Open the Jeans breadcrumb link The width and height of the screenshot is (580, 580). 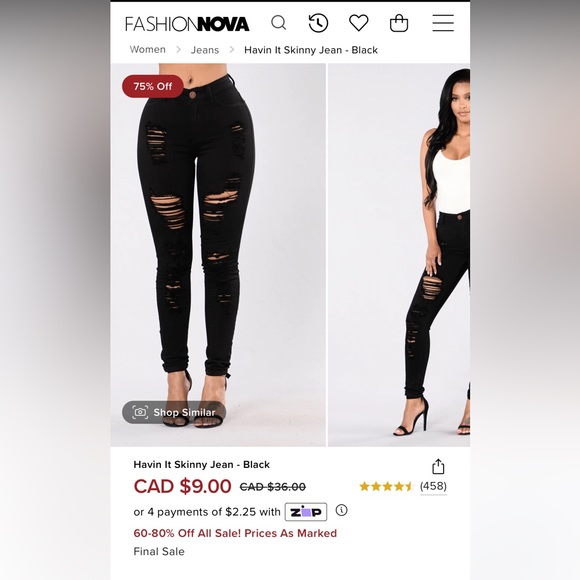click(205, 50)
